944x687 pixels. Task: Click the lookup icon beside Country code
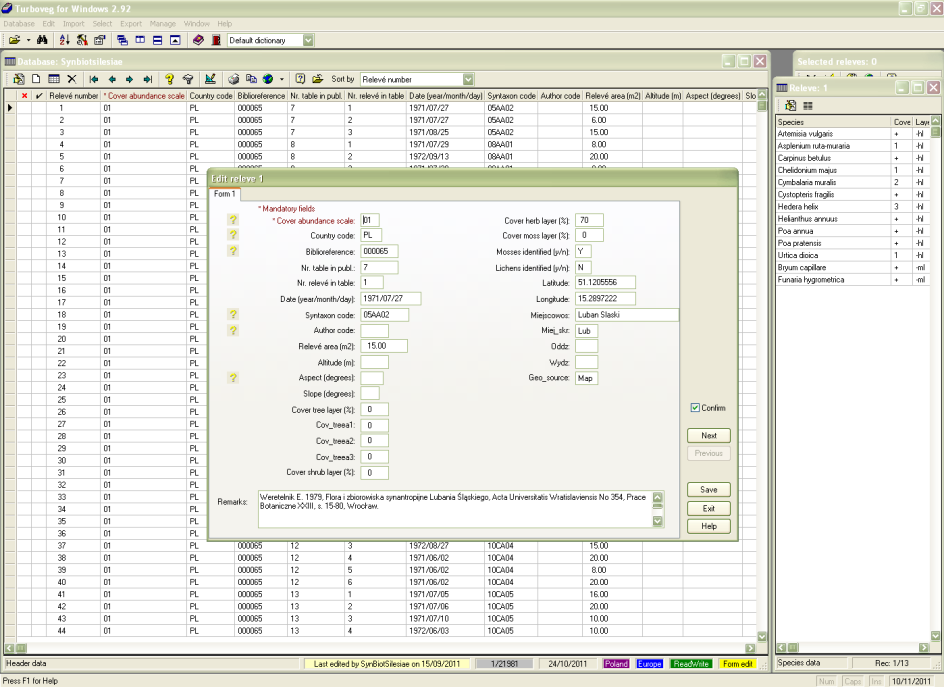point(233,235)
